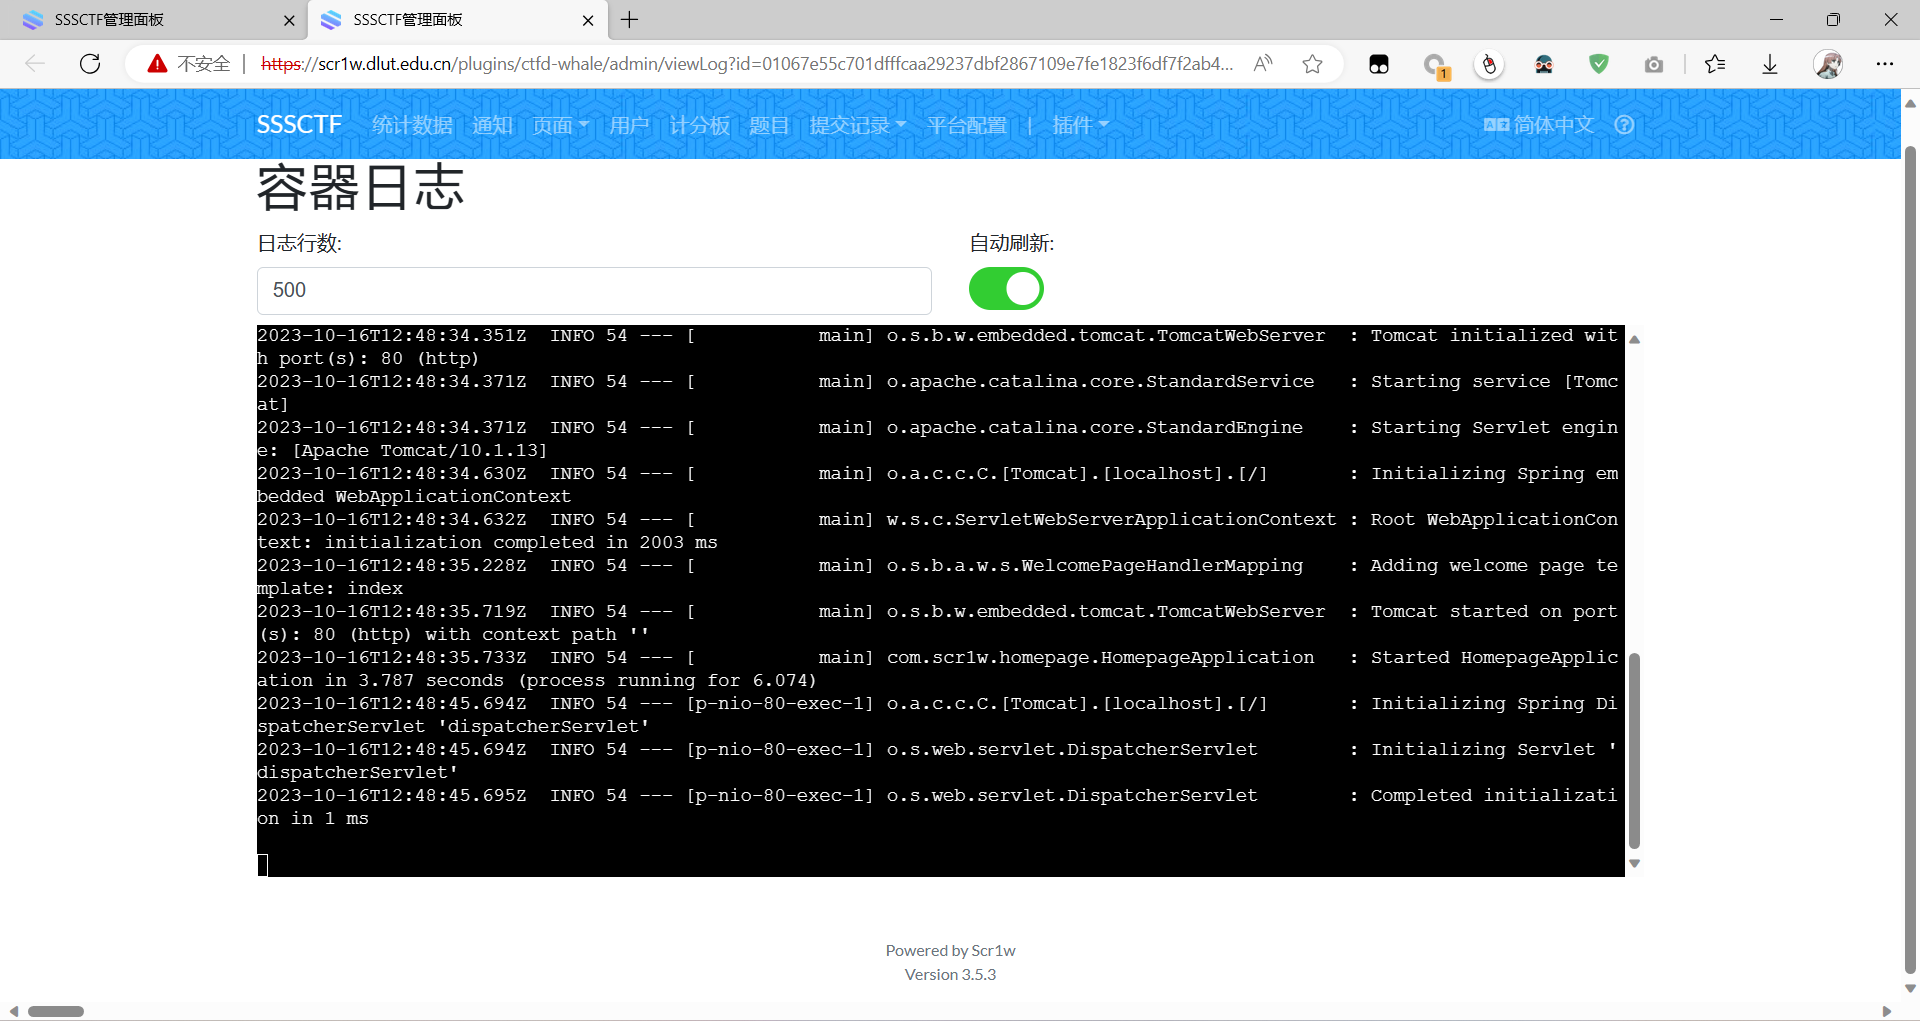The height and width of the screenshot is (1021, 1920).
Task: Click the browser refresh icon
Action: 90,64
